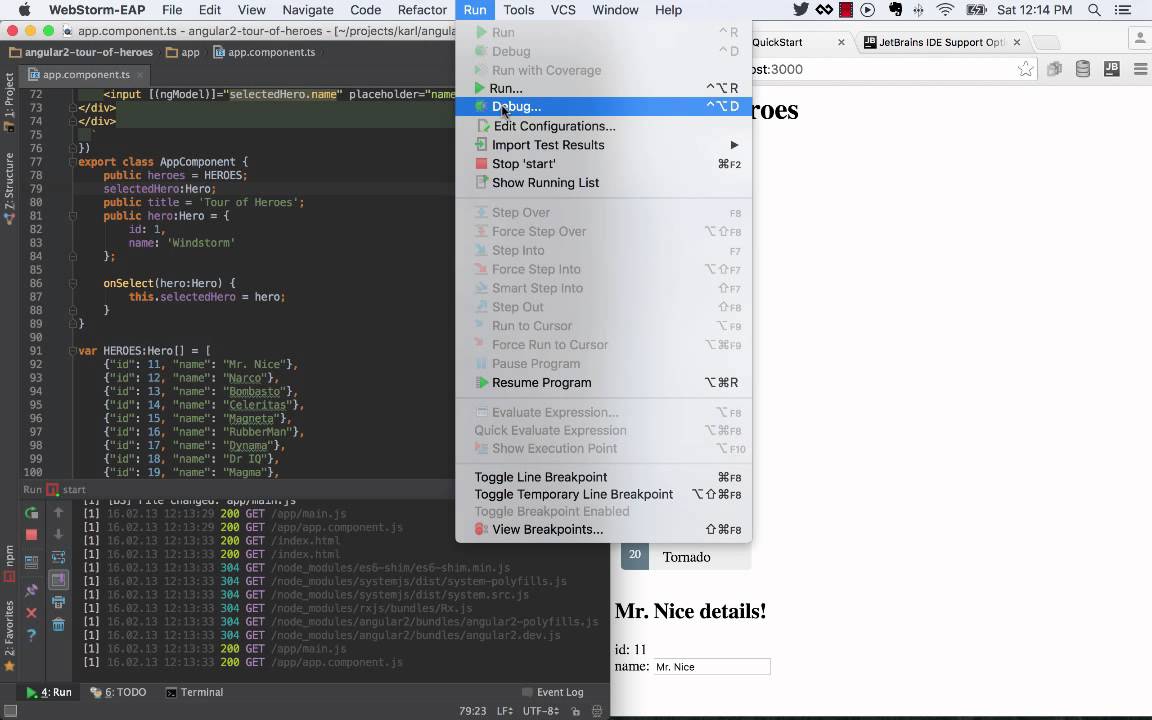Image resolution: width=1152 pixels, height=720 pixels.
Task: Toggle the read-only lock icon in status bar
Action: [576, 710]
